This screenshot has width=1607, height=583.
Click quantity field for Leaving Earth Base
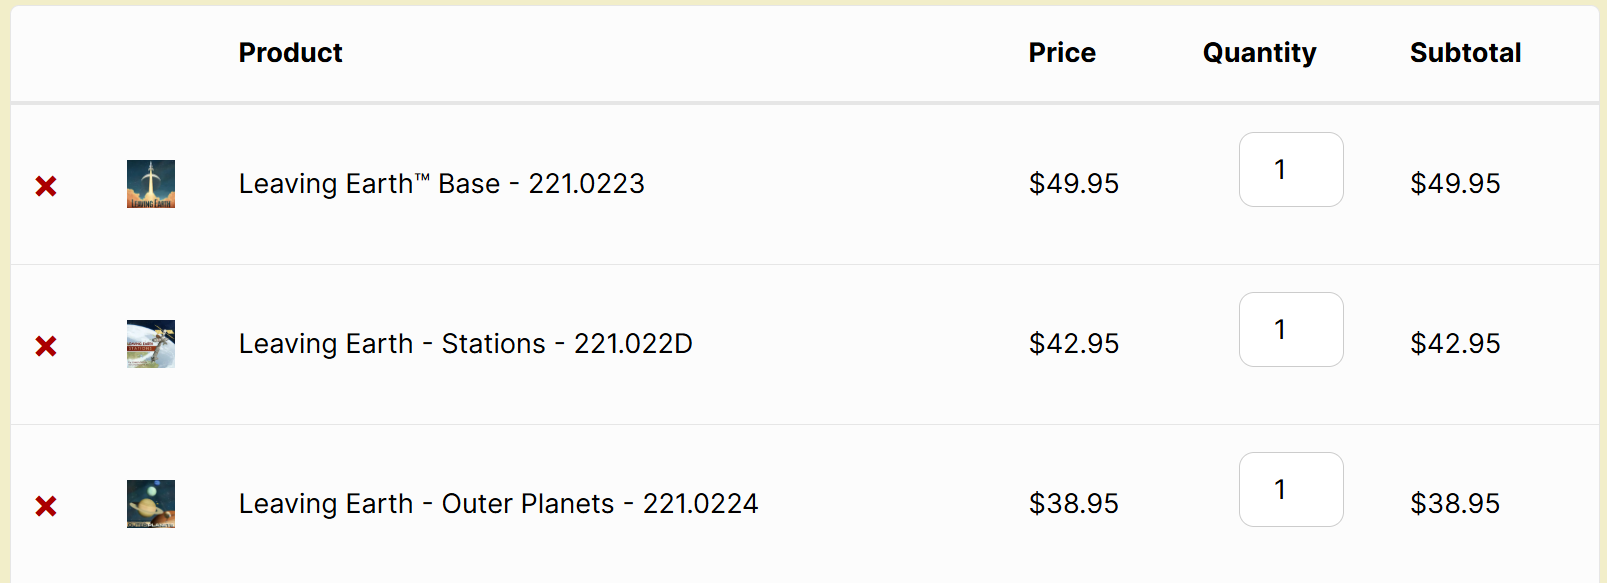(x=1291, y=170)
